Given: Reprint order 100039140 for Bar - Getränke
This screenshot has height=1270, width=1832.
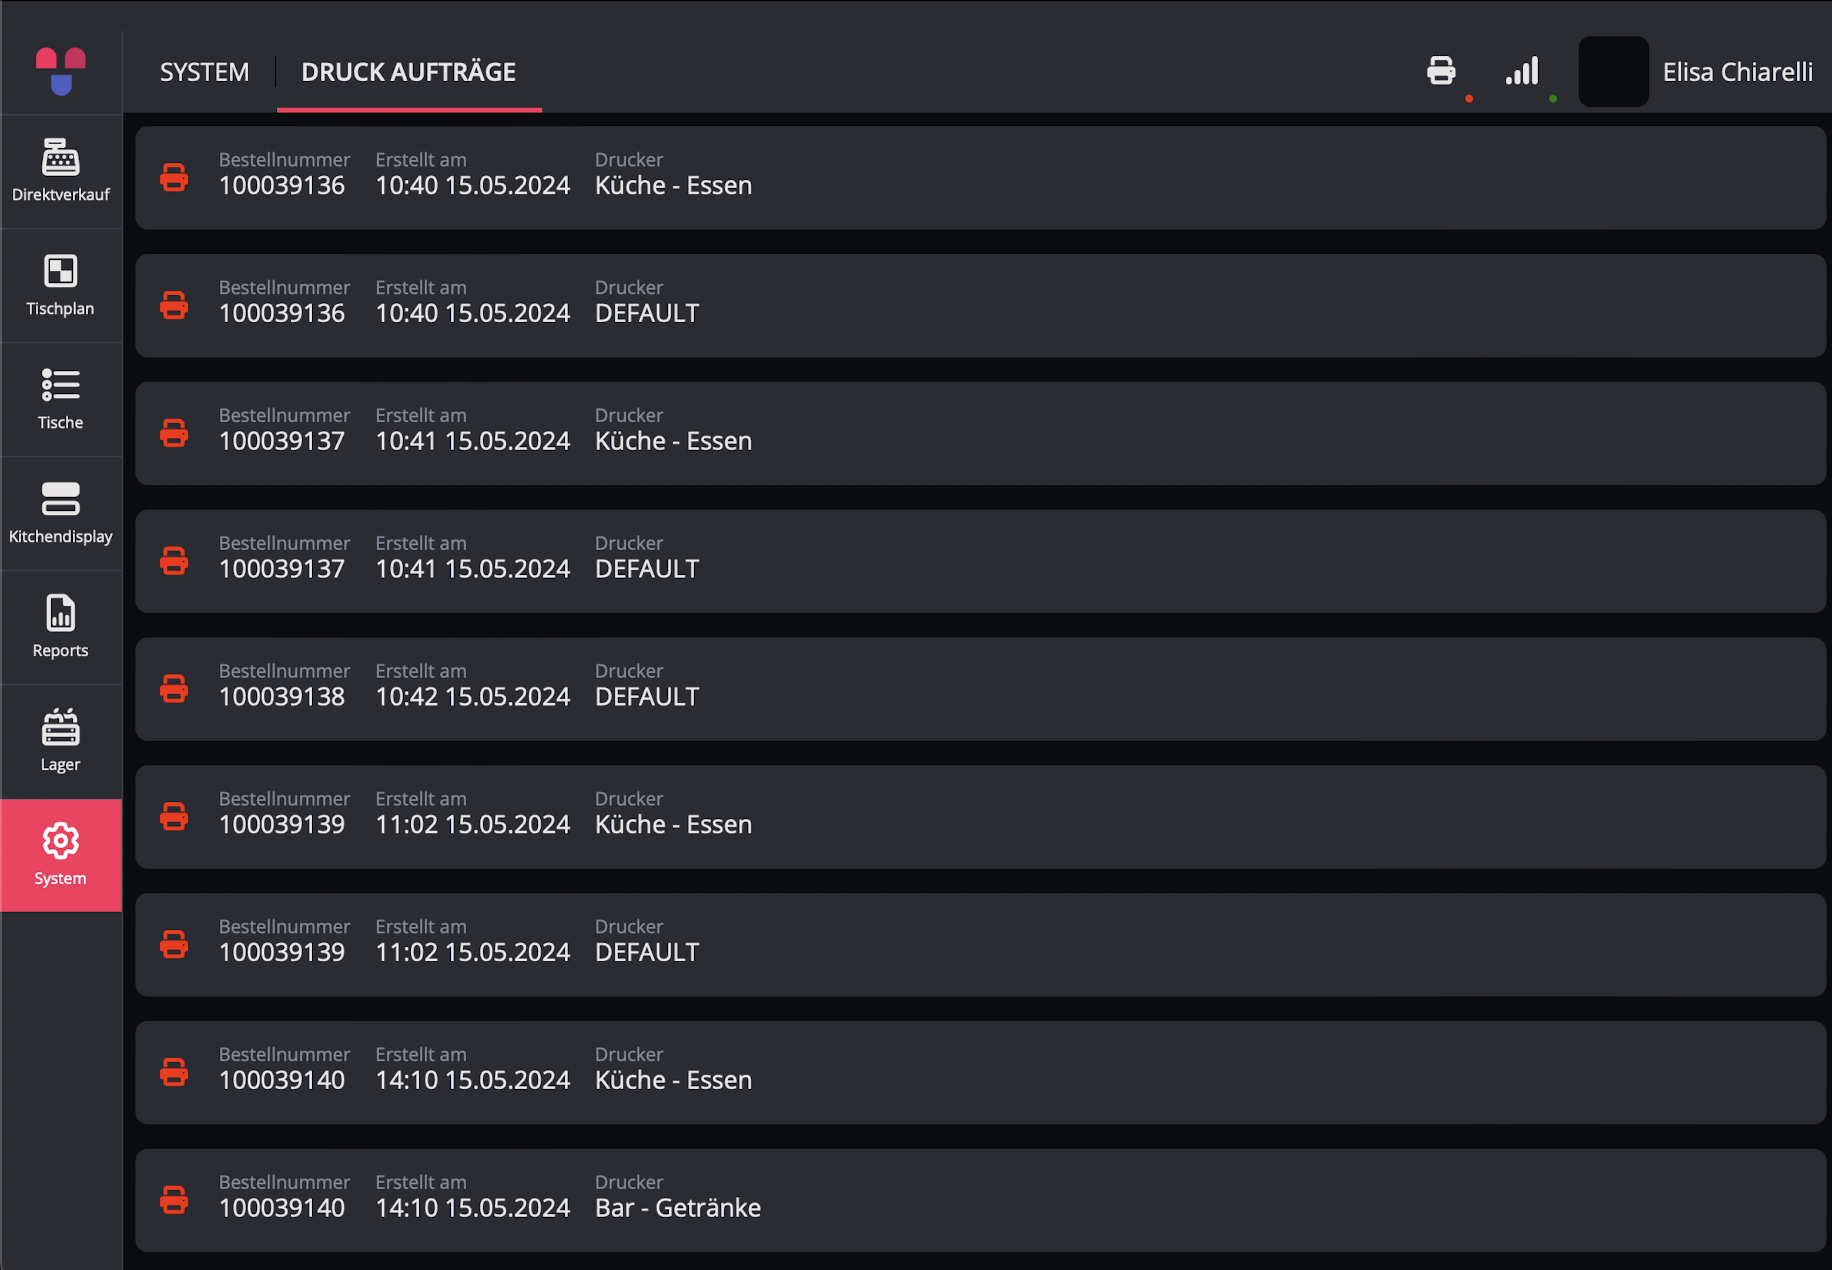Looking at the screenshot, I should [x=174, y=1200].
